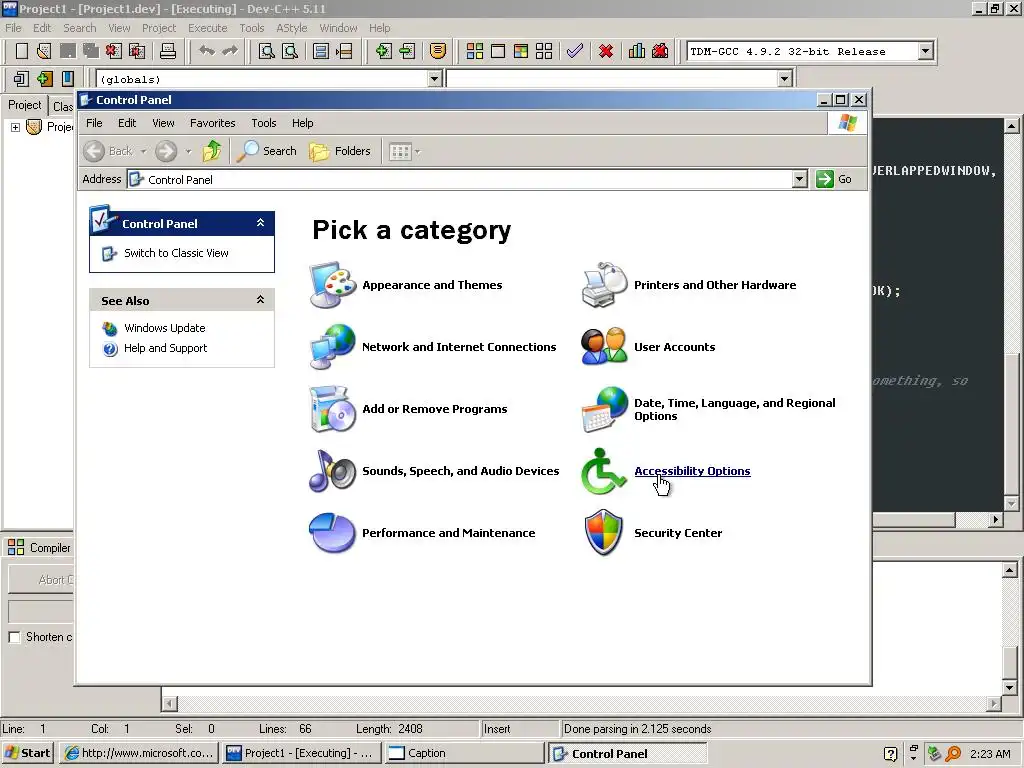This screenshot has width=1024, height=768.
Task: Open Forward button history dropdown arrow
Action: click(188, 152)
